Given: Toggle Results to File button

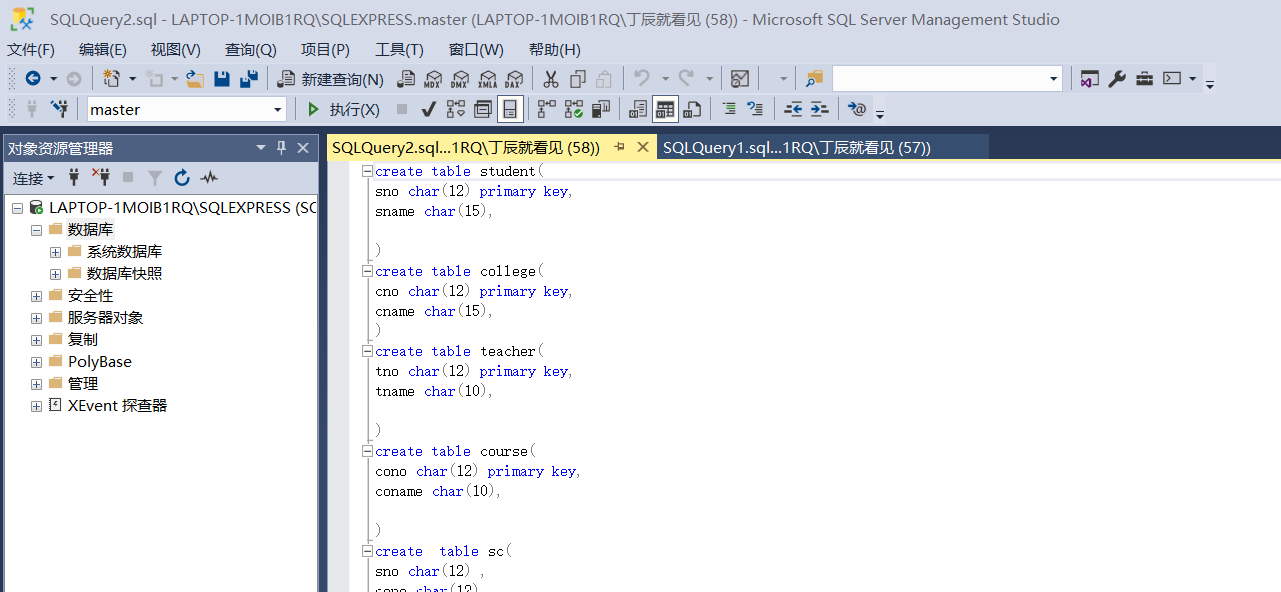Looking at the screenshot, I should tap(692, 109).
